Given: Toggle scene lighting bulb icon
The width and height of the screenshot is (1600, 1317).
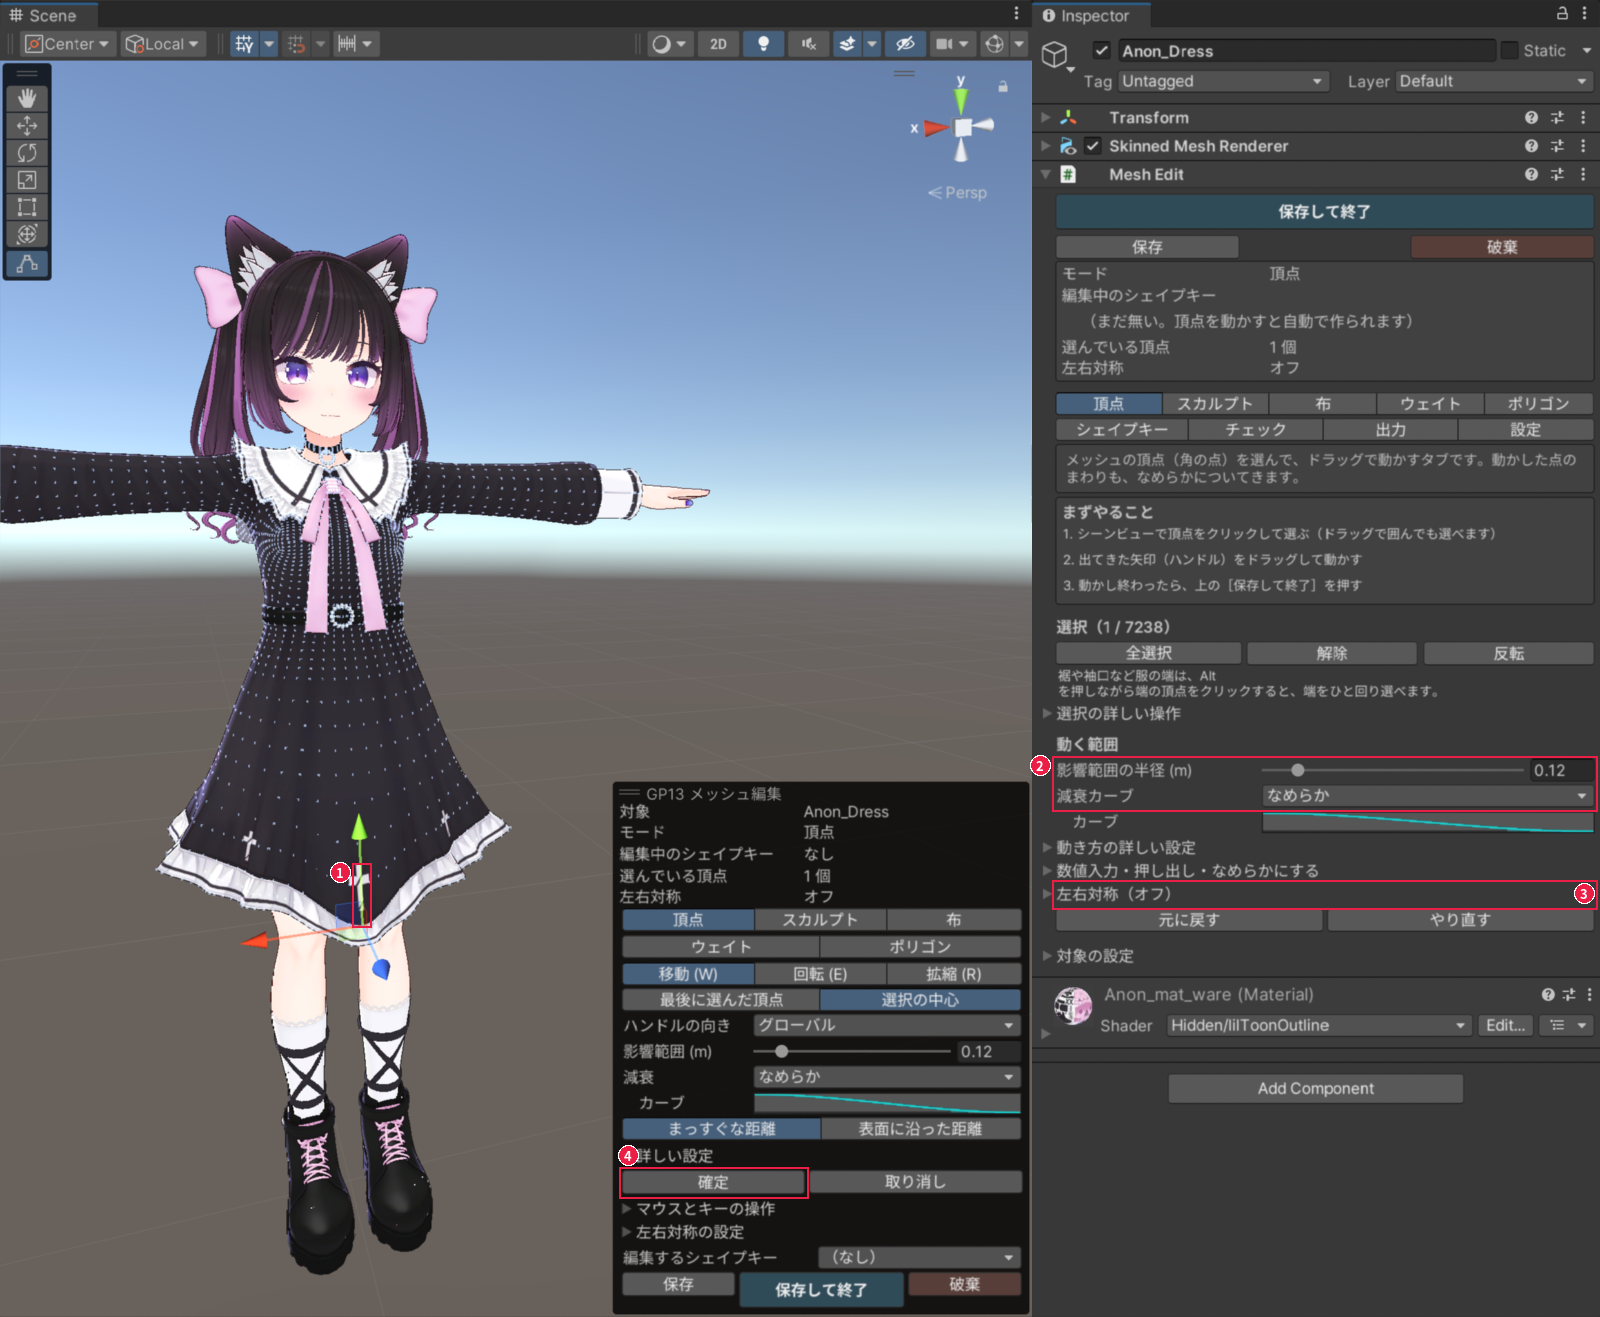Looking at the screenshot, I should pos(763,44).
